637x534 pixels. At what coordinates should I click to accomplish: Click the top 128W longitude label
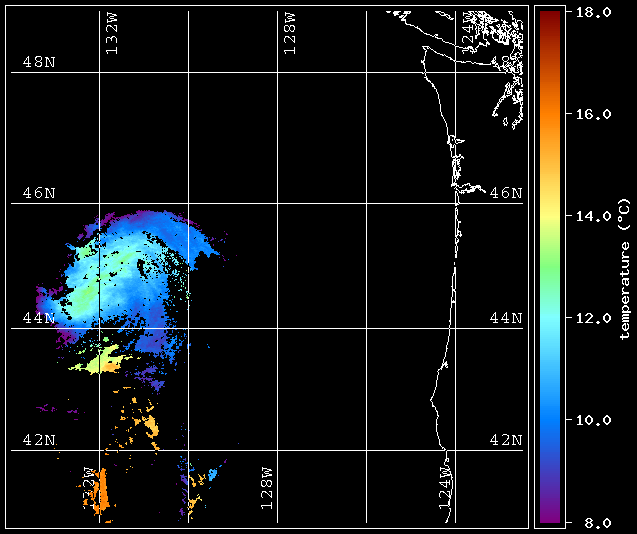click(x=289, y=34)
